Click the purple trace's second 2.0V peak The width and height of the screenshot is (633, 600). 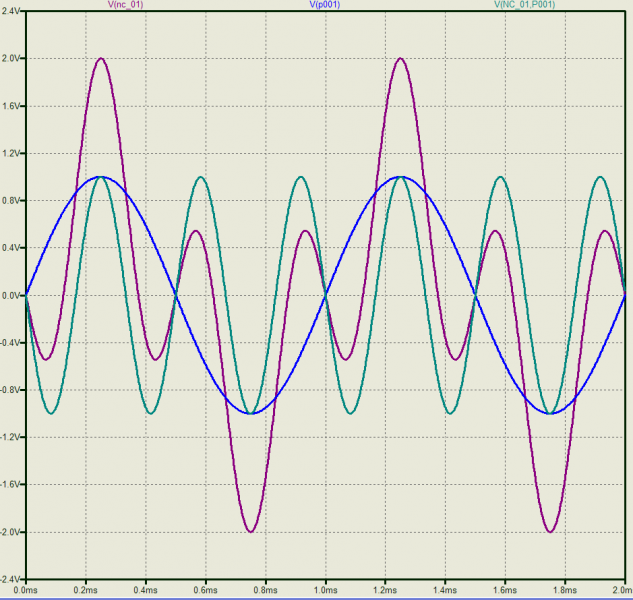[x=401, y=58]
